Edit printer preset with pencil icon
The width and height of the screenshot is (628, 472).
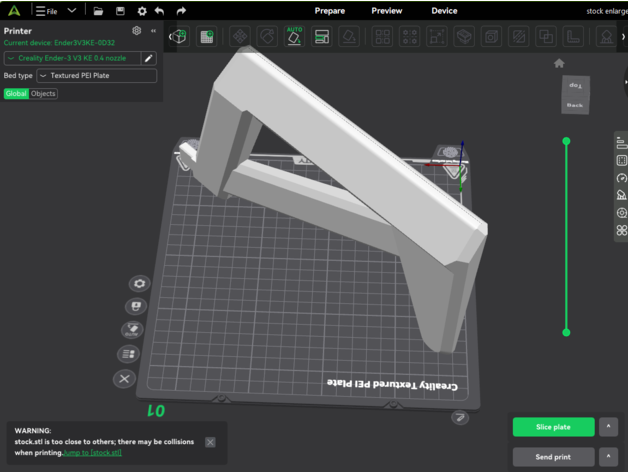(x=148, y=58)
